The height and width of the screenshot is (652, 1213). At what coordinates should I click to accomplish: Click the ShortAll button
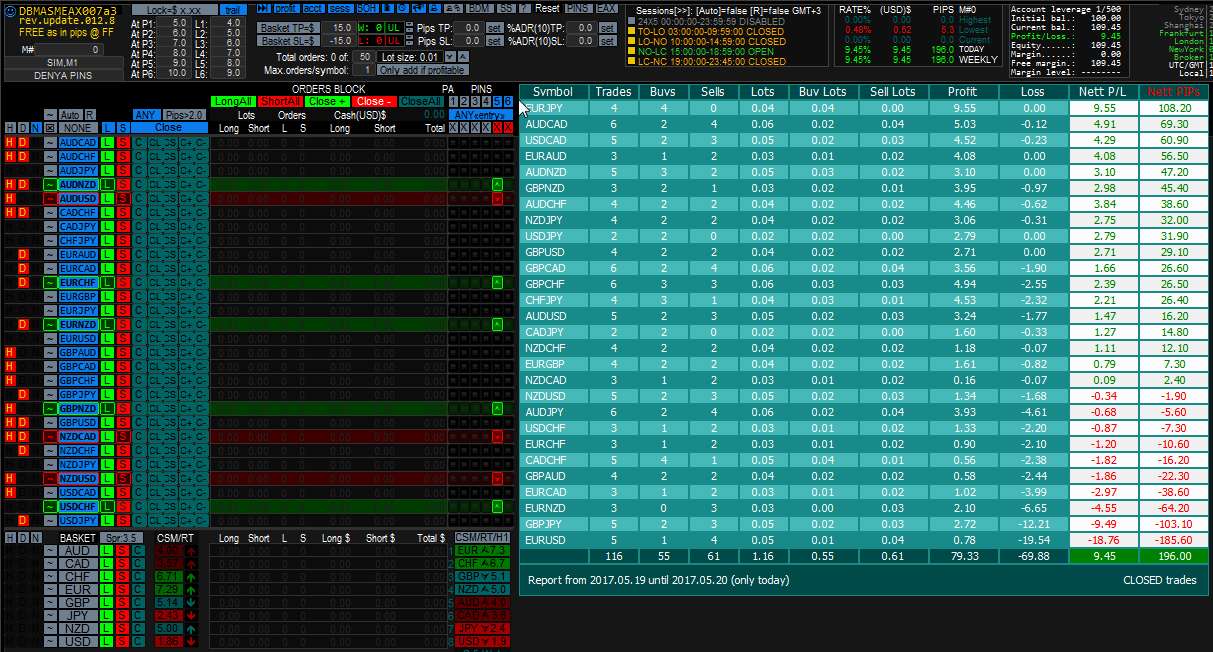pos(280,101)
